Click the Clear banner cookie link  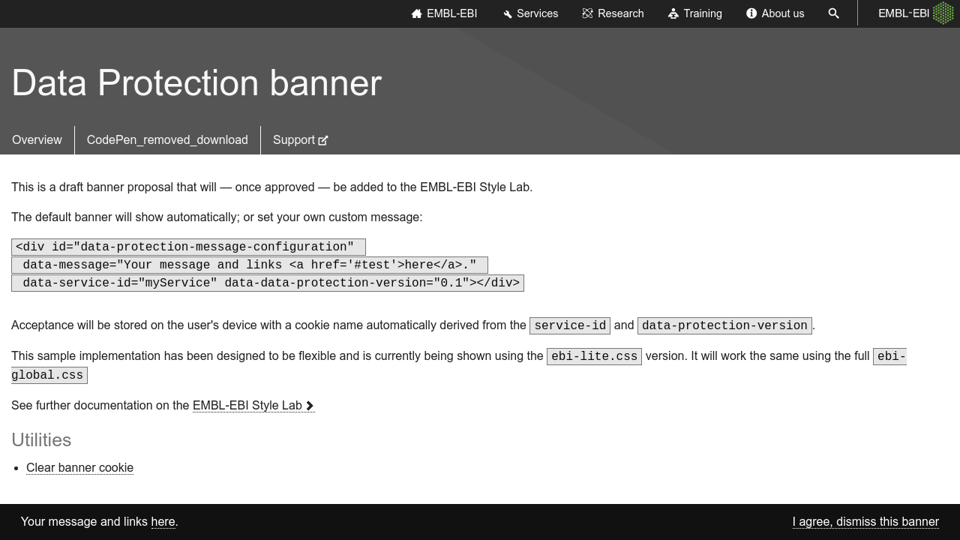tap(80, 468)
